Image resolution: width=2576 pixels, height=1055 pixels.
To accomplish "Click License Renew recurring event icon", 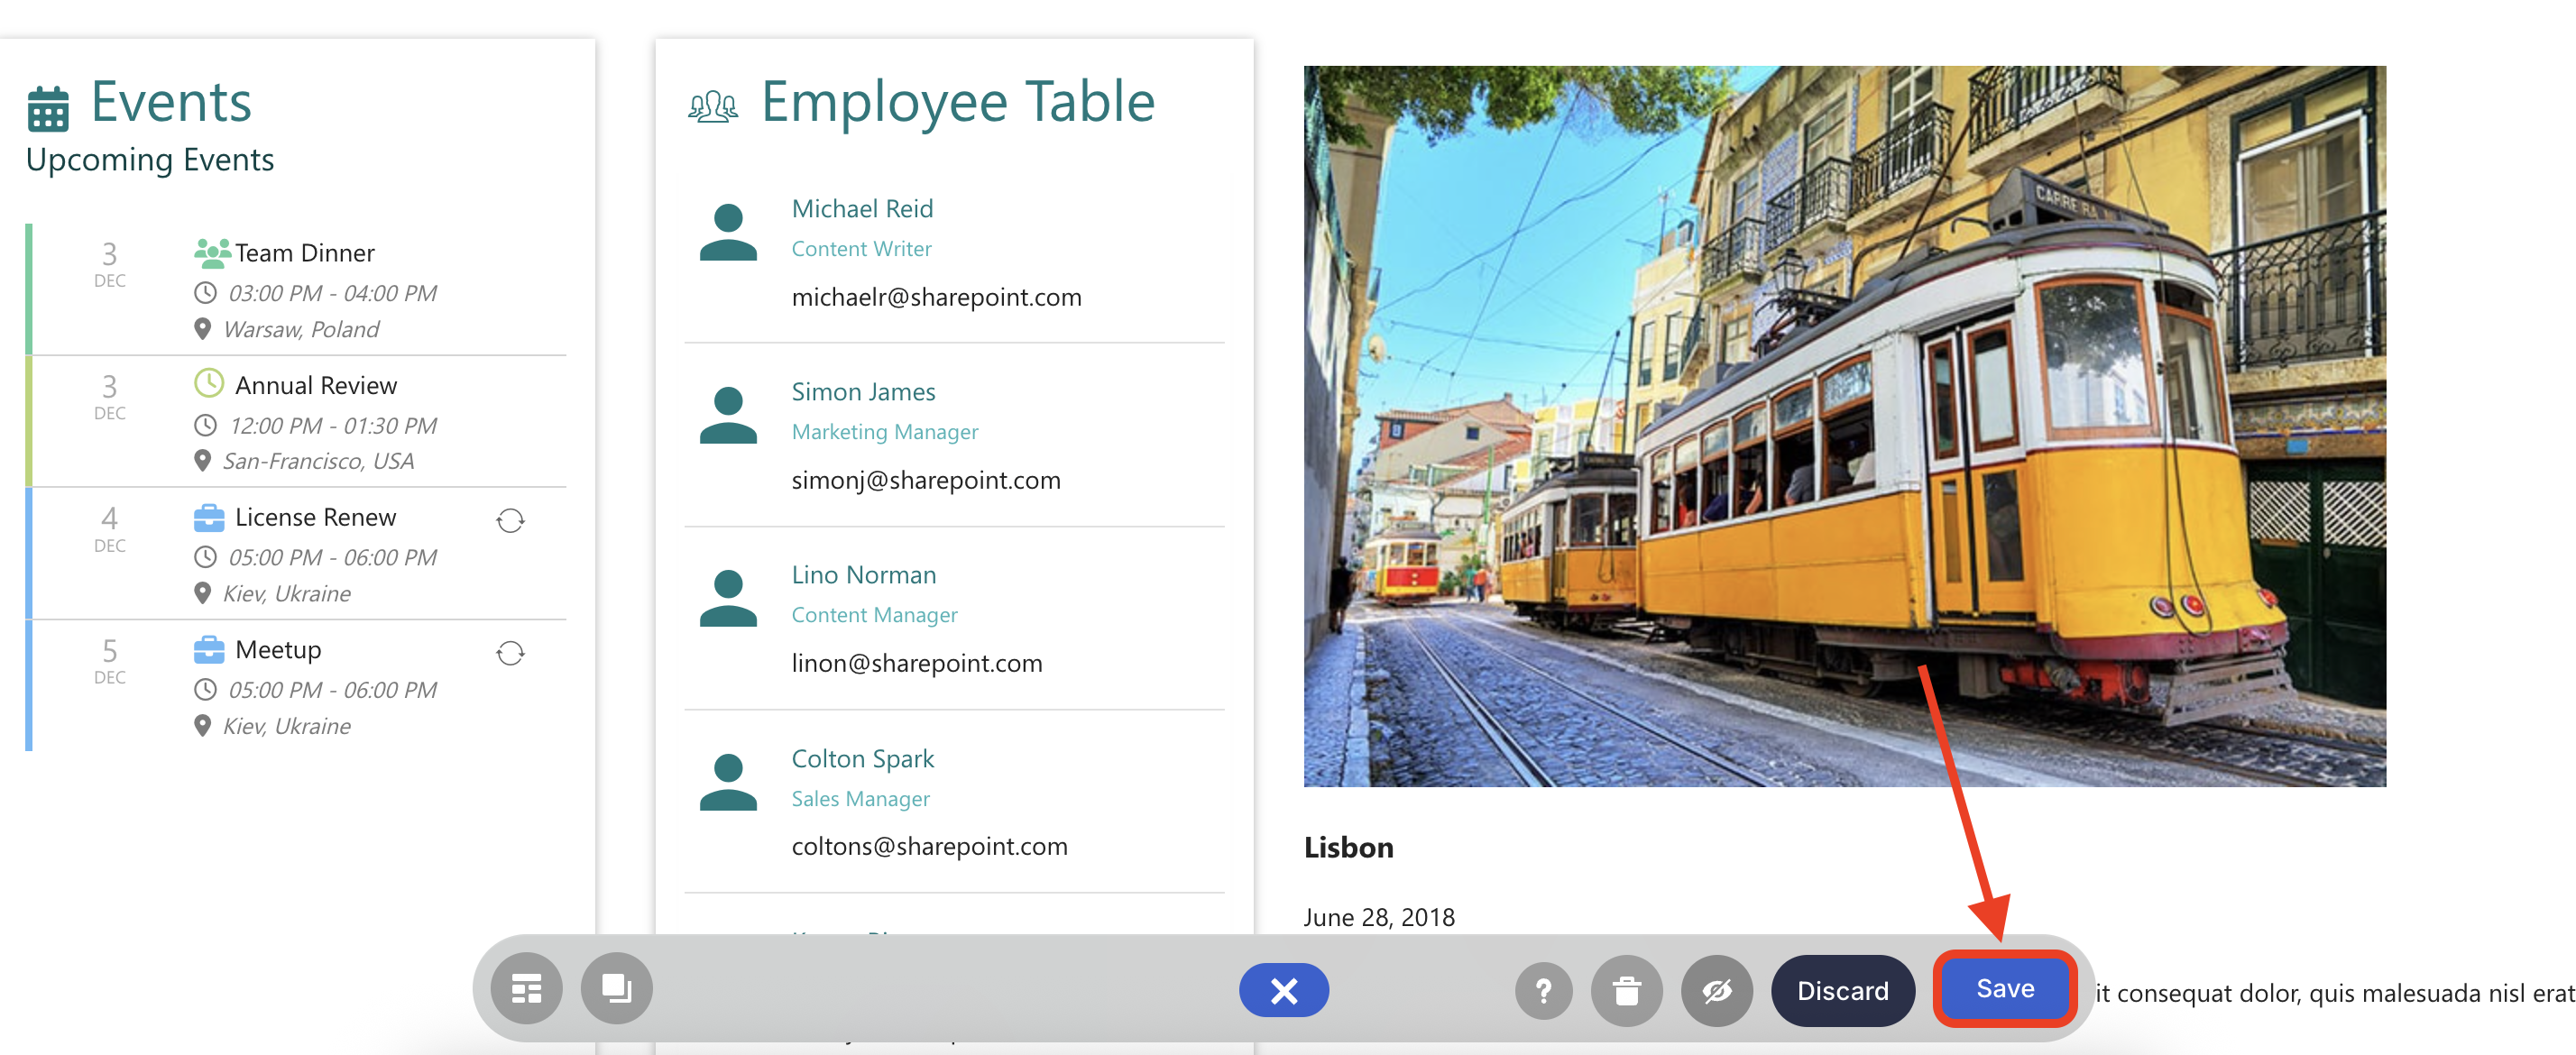I will coord(510,520).
